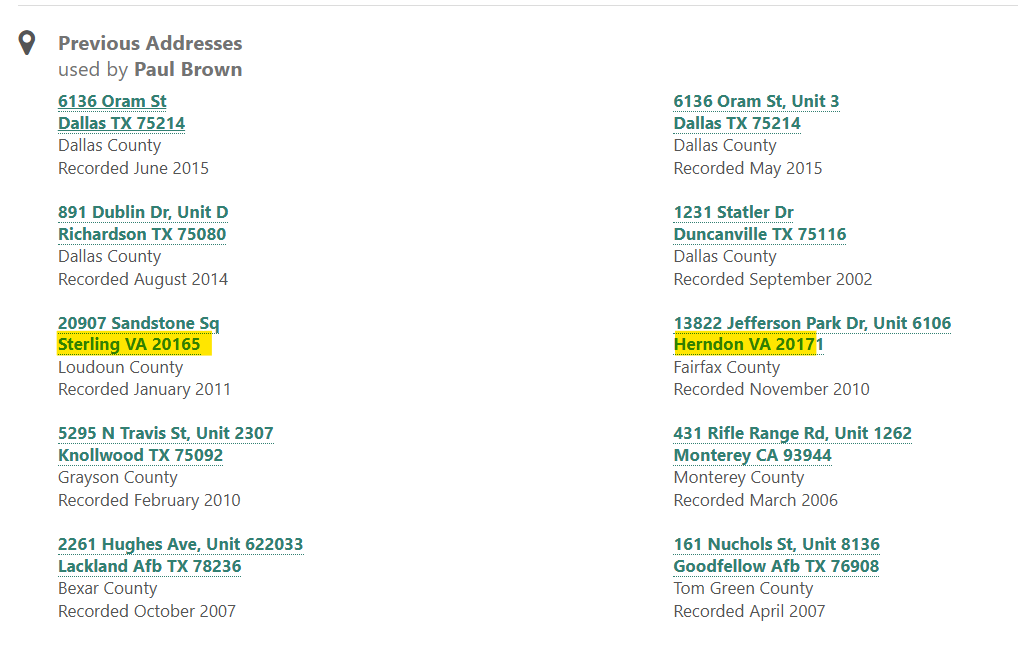Click the Duncanville TX 75116 link
Screen dimensions: 1018x645
(x=760, y=234)
